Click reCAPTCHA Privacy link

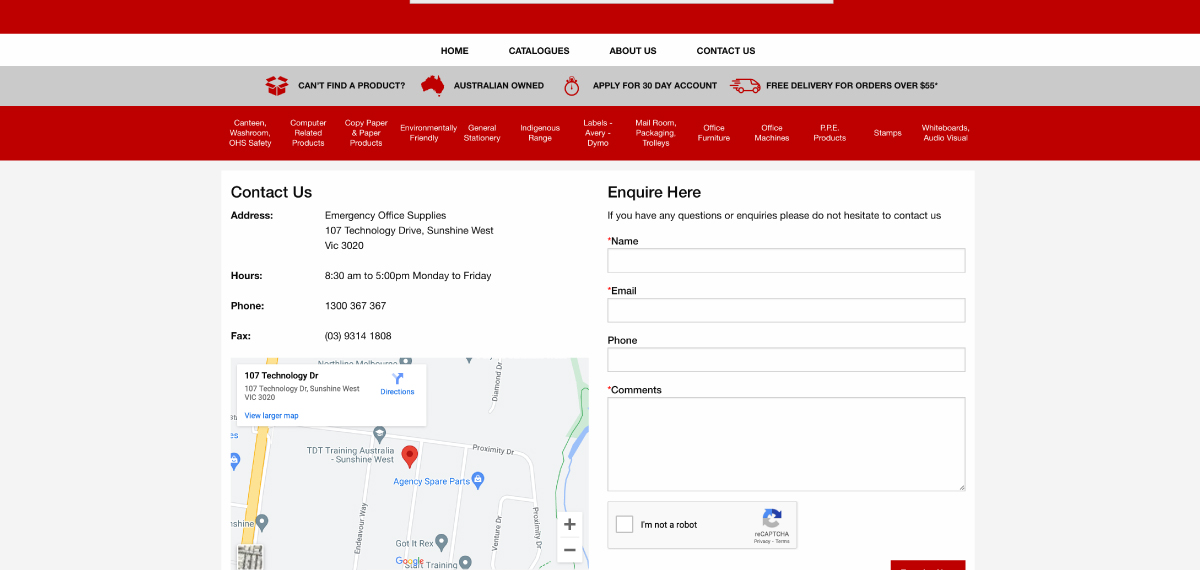pos(762,541)
